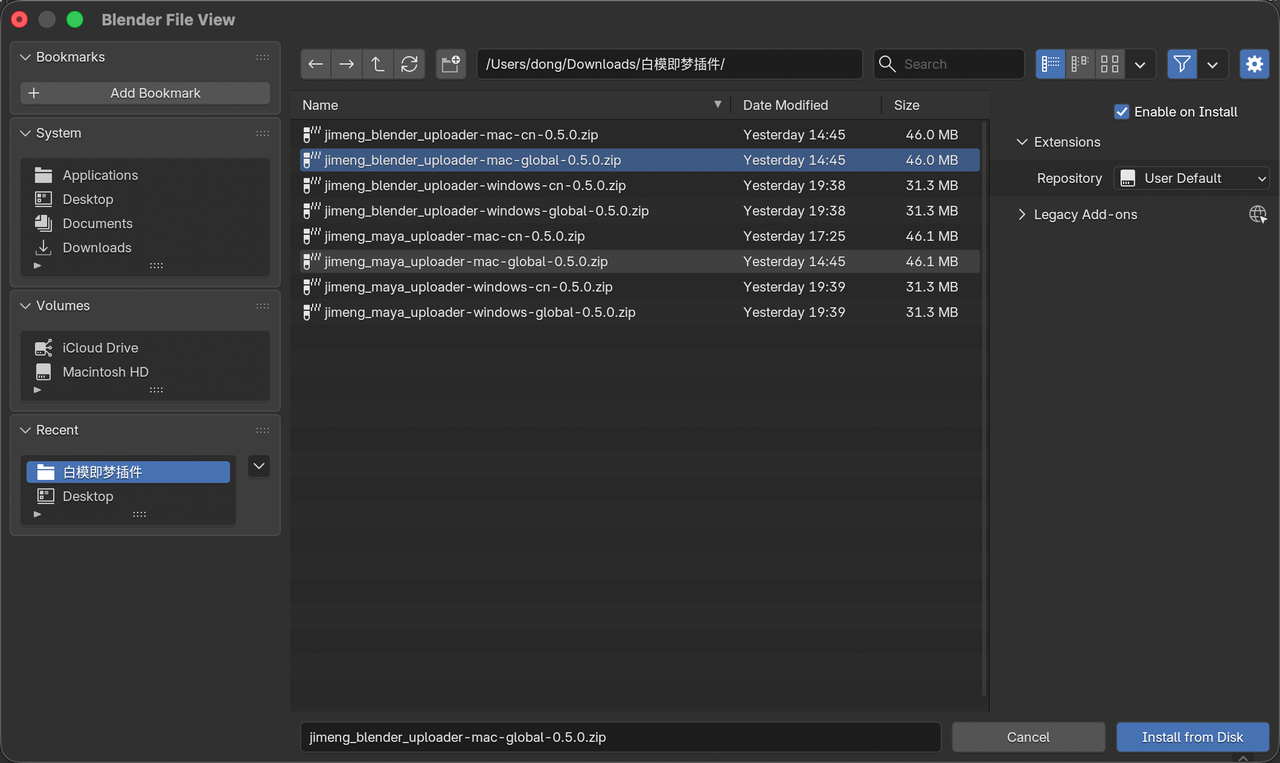This screenshot has width=1280, height=763.
Task: Open Recent list specials dropdown arrow
Action: (259, 466)
